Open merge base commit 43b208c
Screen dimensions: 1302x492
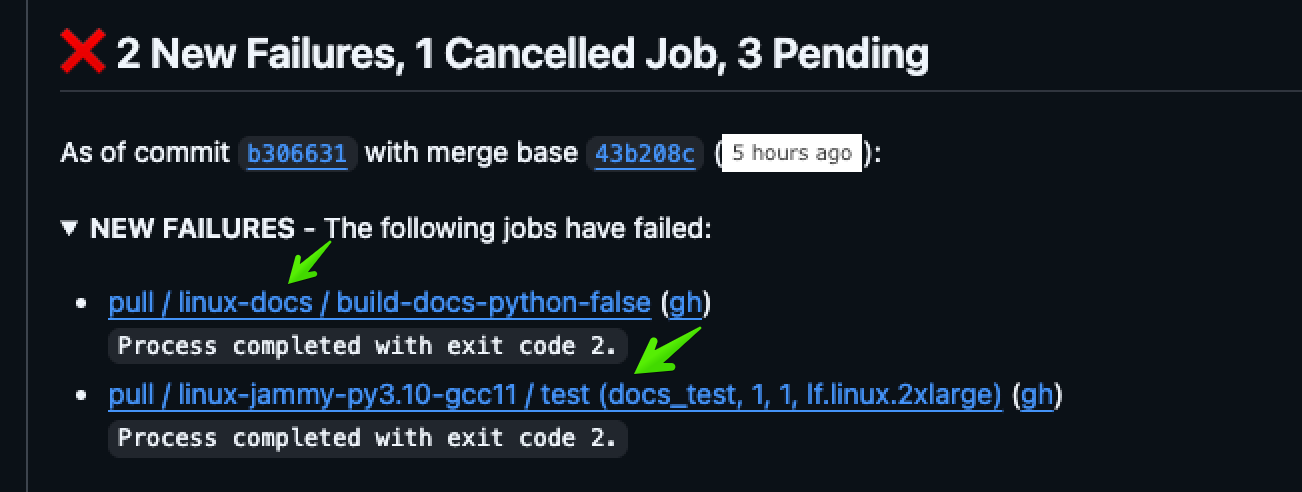(645, 154)
